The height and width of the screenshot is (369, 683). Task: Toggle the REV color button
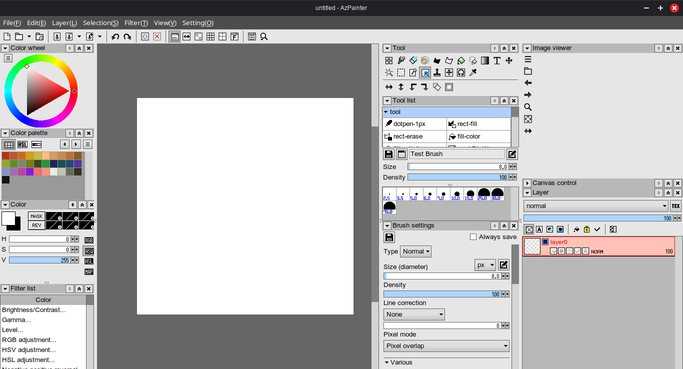36,225
